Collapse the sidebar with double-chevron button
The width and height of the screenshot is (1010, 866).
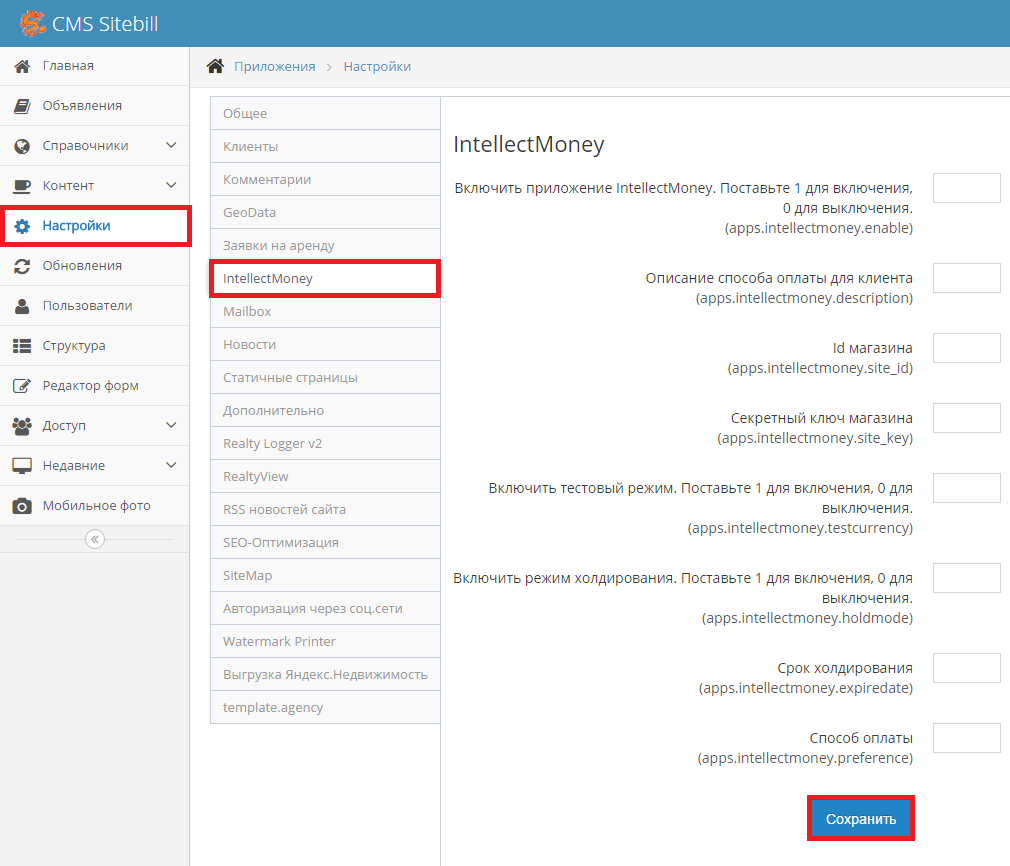click(95, 539)
